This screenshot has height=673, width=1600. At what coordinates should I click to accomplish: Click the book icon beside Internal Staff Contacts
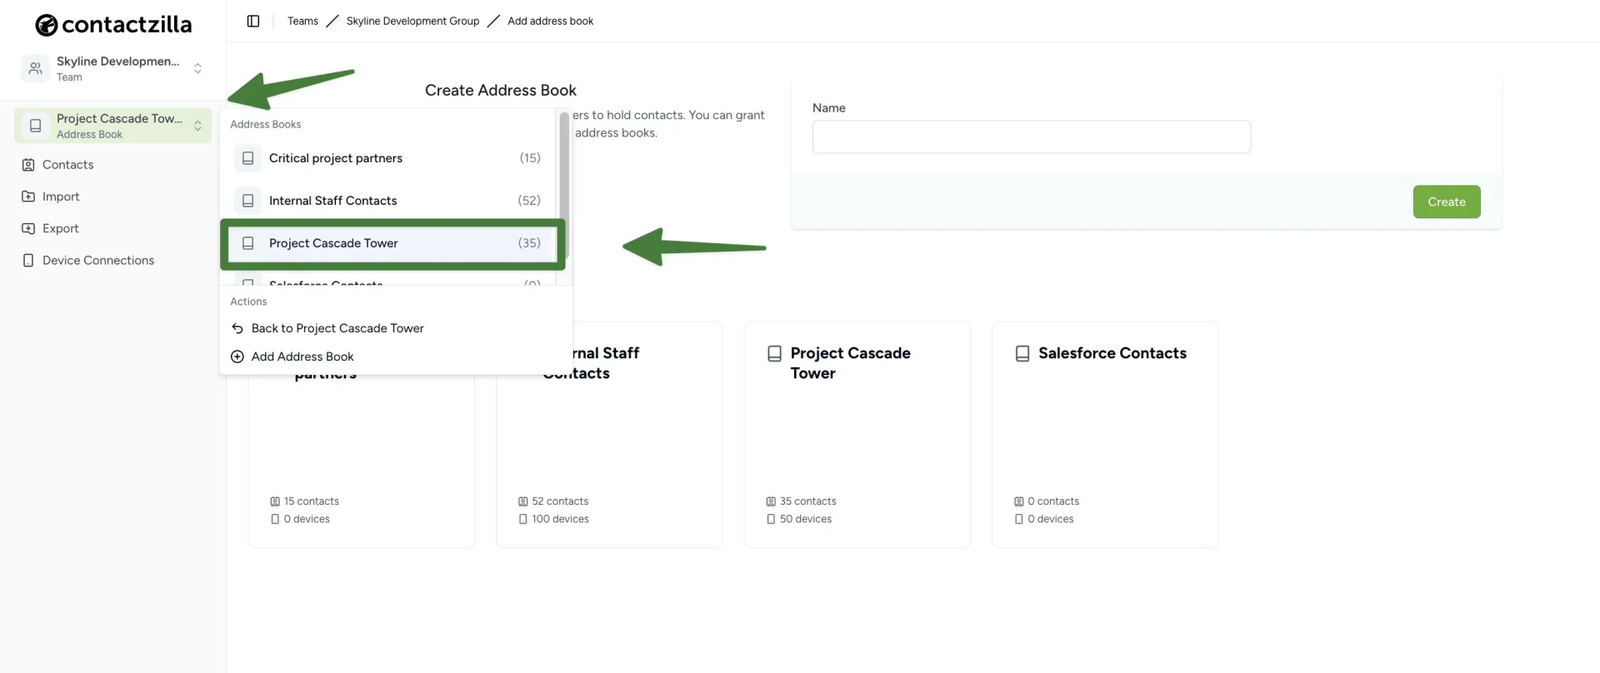pyautogui.click(x=248, y=201)
